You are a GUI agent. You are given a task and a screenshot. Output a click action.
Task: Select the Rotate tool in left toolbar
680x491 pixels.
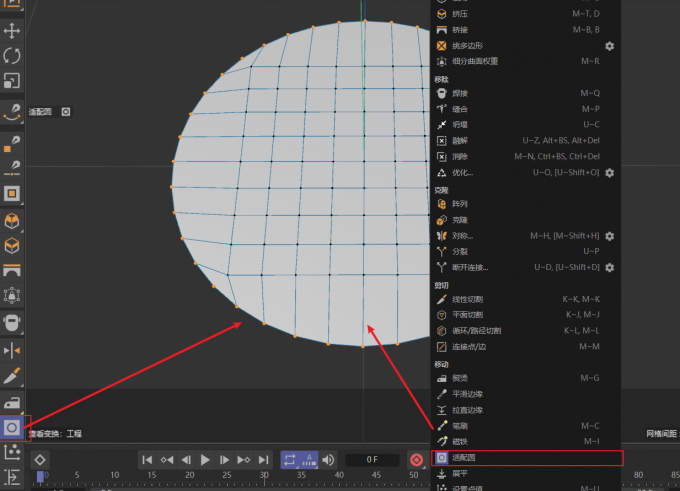12,56
